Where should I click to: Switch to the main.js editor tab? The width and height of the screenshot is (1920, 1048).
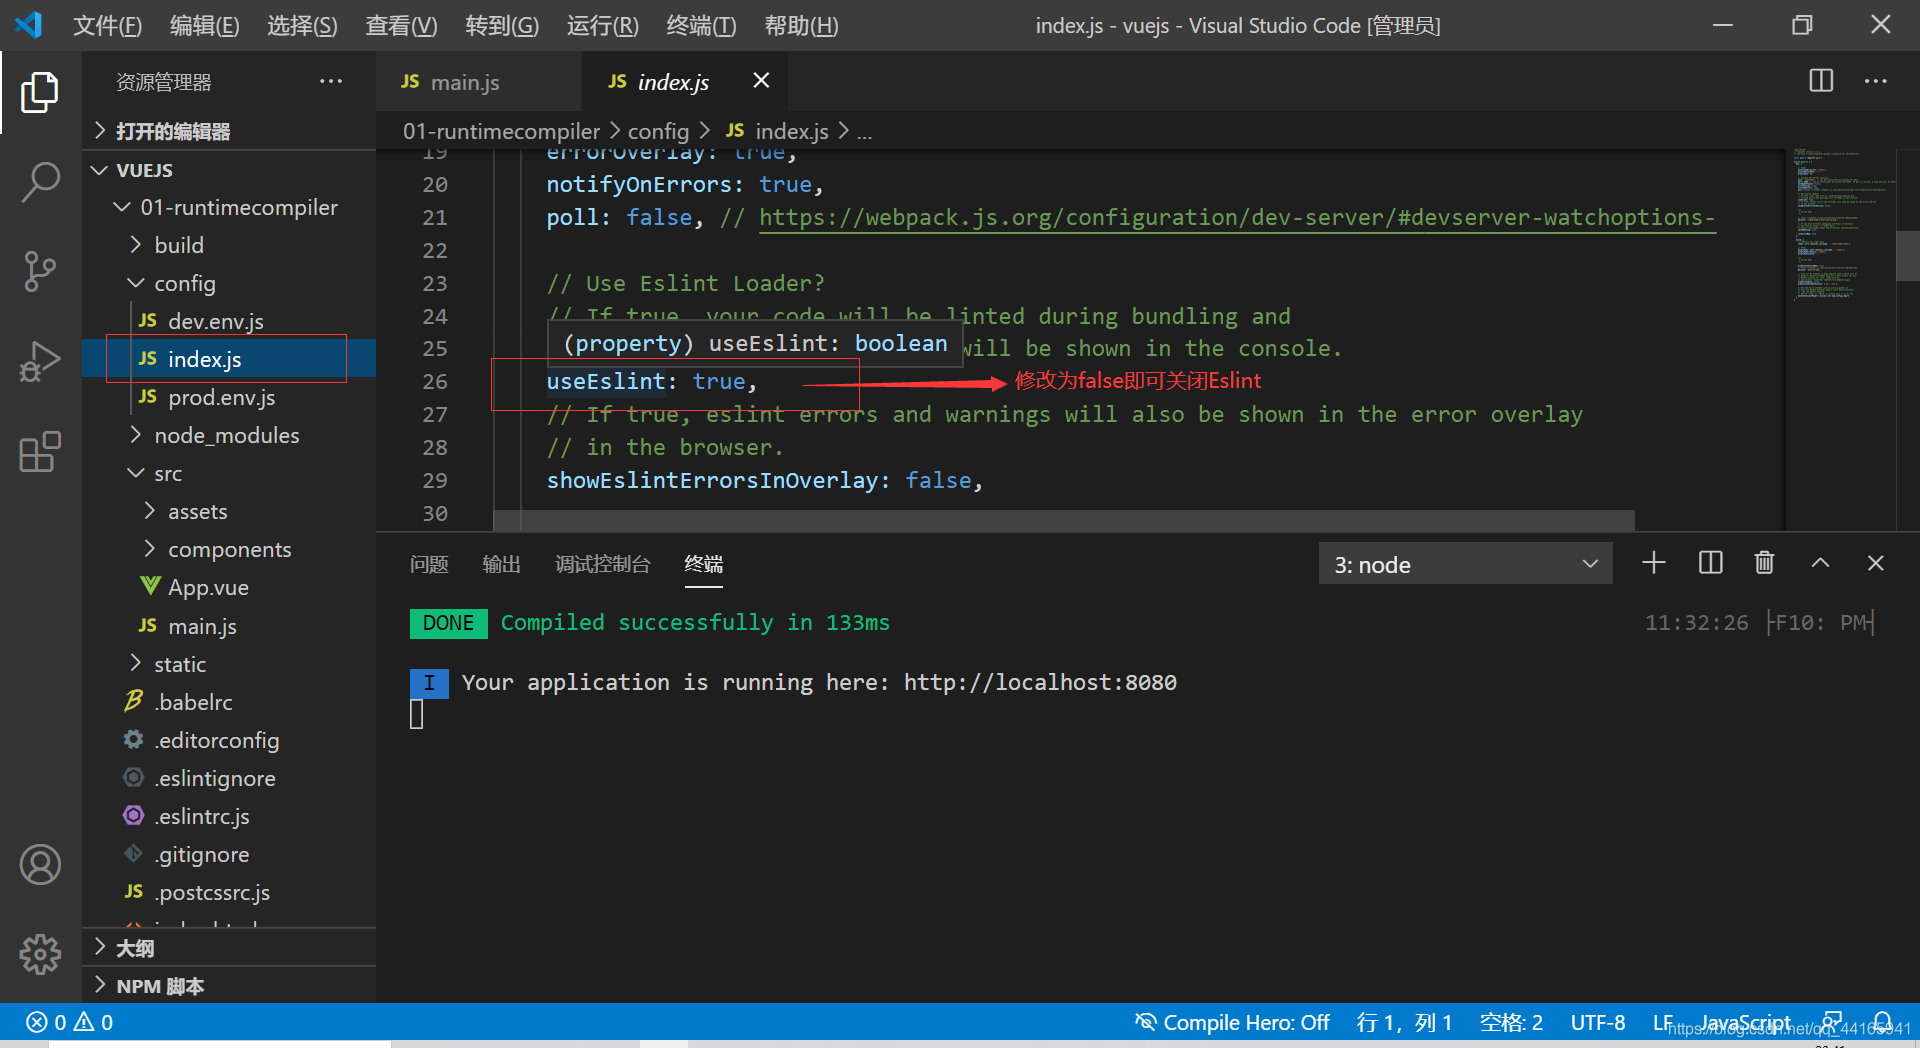479,82
